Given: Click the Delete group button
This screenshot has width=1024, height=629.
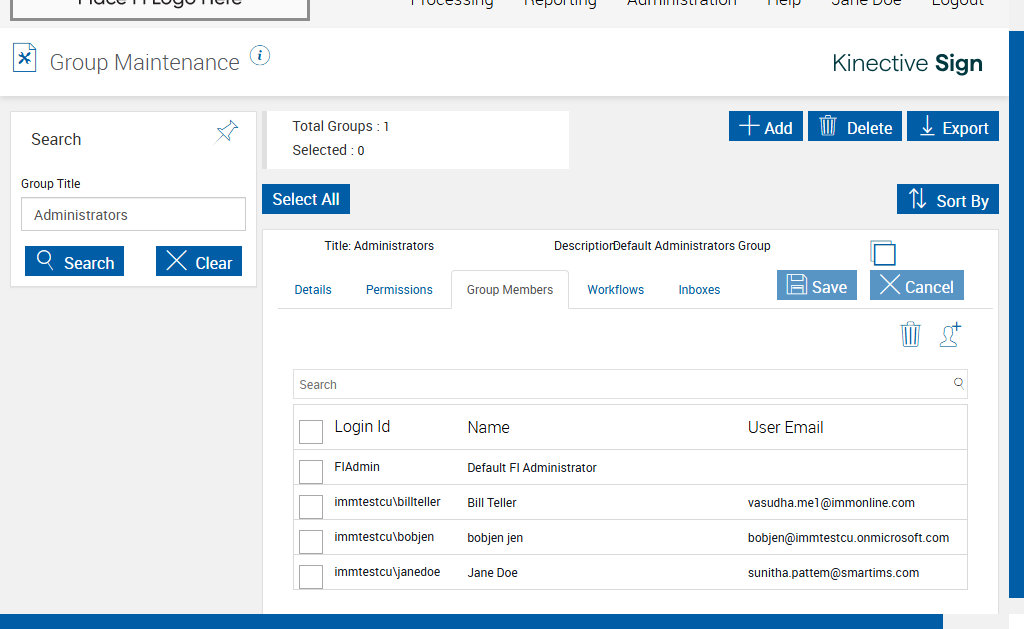Looking at the screenshot, I should tap(855, 126).
